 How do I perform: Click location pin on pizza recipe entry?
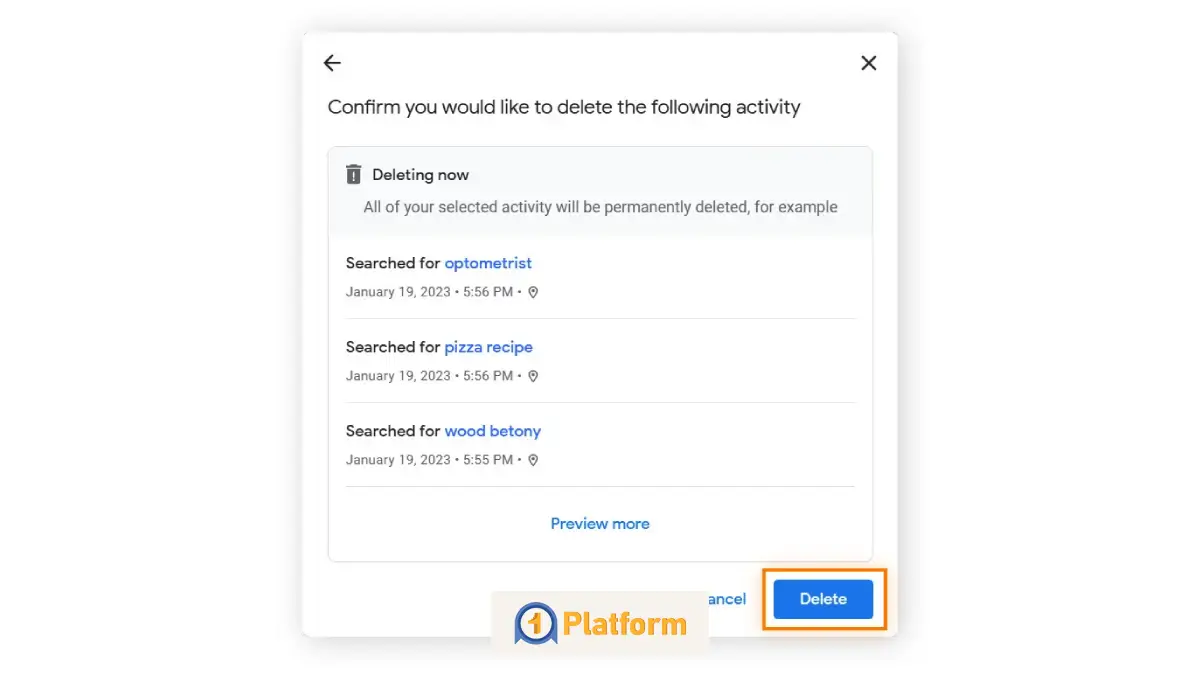pos(533,376)
